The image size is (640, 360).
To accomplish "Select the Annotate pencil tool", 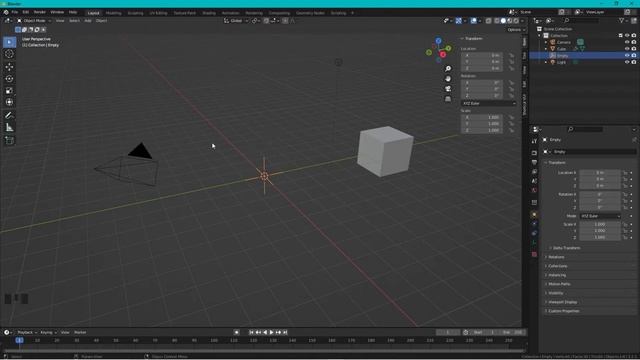I will 9,116.
